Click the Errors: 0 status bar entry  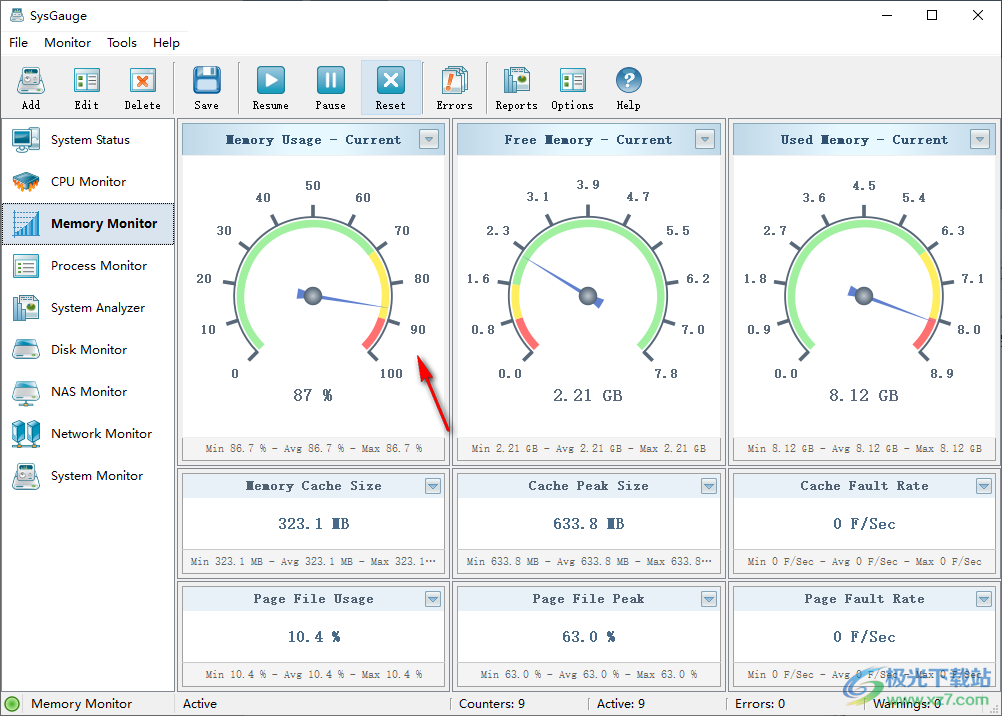760,704
